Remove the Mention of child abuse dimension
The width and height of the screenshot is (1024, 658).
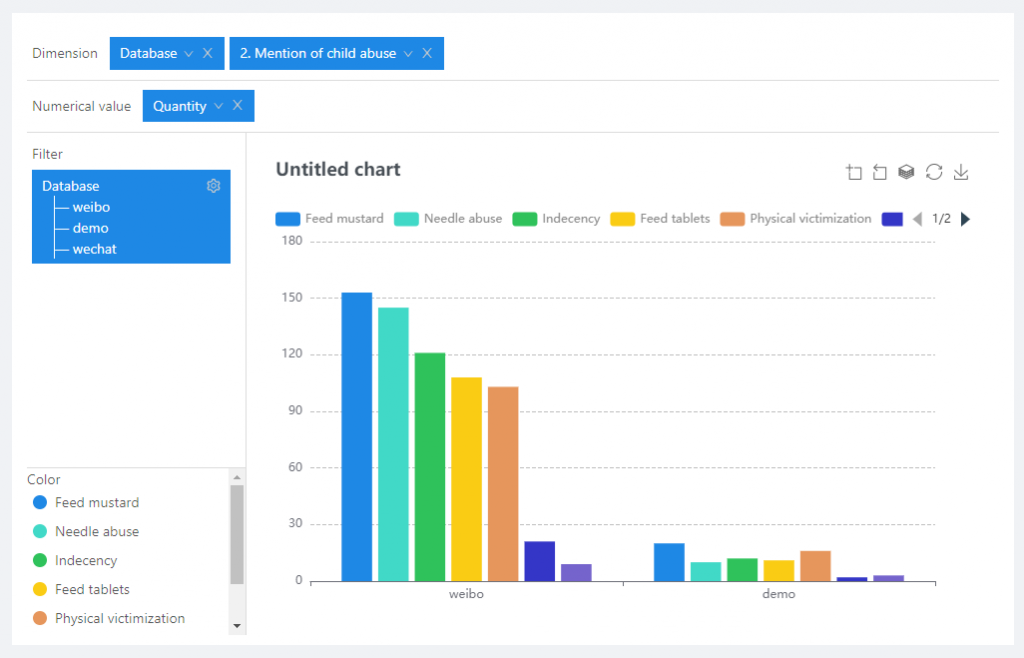tap(427, 53)
